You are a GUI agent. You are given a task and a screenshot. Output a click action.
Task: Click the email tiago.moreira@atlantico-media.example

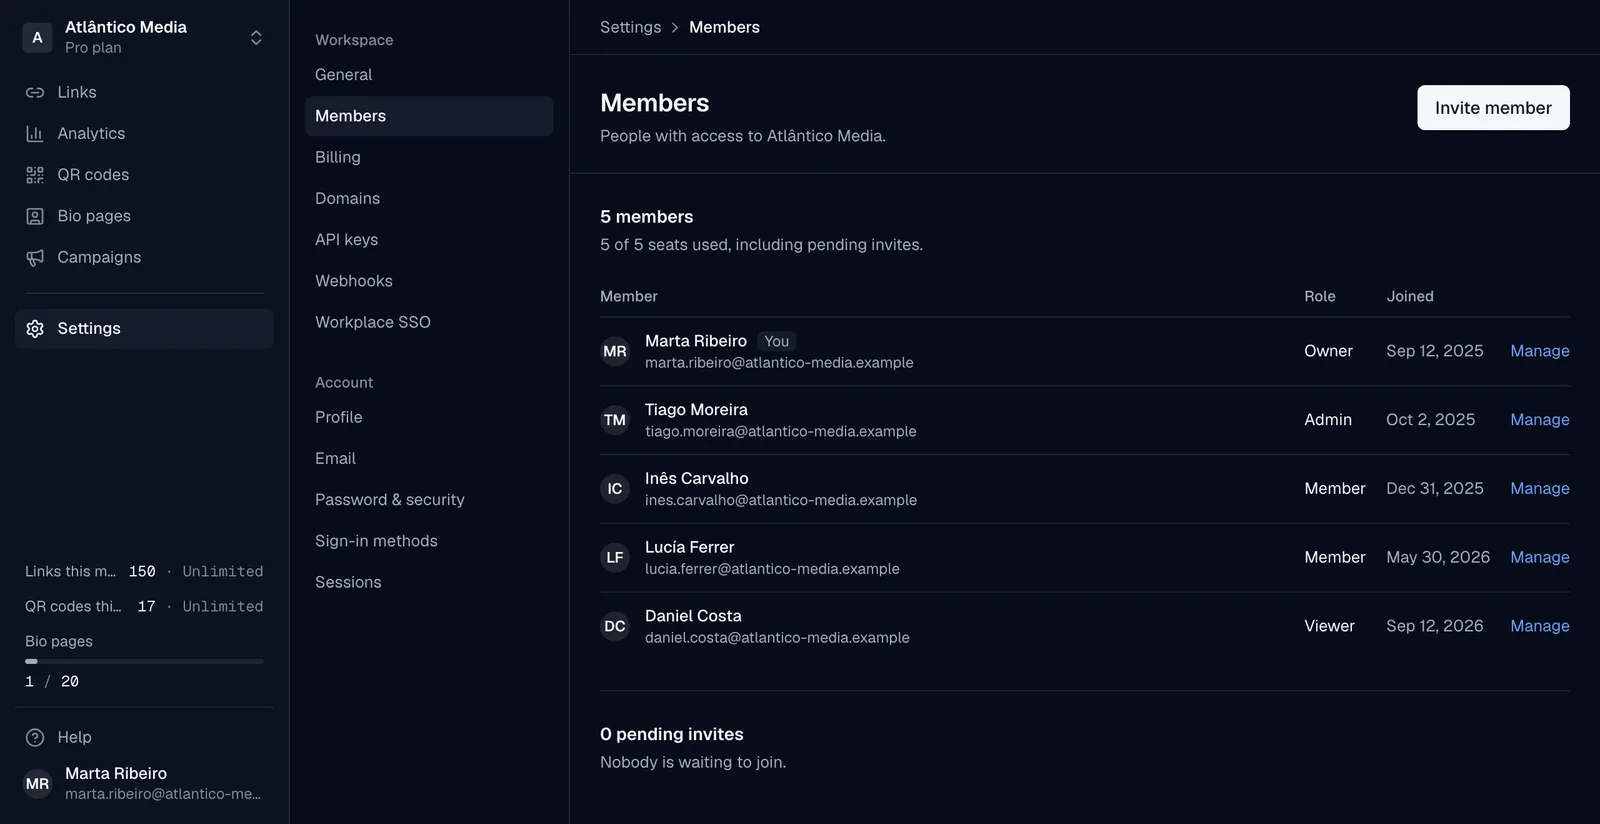click(x=780, y=431)
